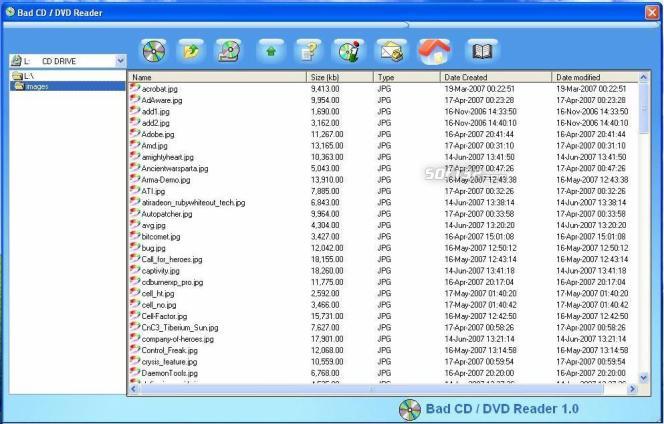Viewport: 664px width, 424px height.
Task: Sort by the Date modified column header
Action: pyautogui.click(x=595, y=77)
